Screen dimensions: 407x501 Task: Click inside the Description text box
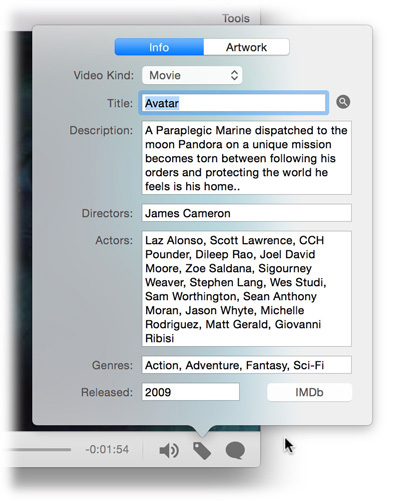coord(247,158)
